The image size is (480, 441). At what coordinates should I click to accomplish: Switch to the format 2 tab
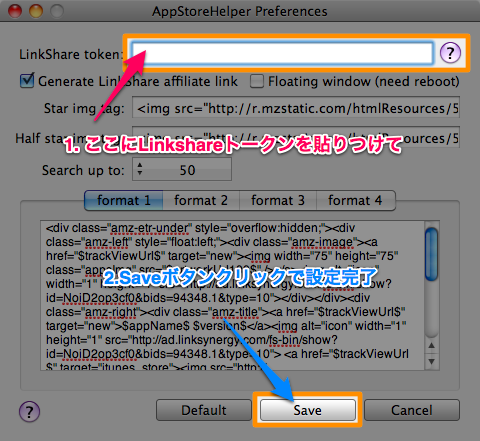(201, 201)
